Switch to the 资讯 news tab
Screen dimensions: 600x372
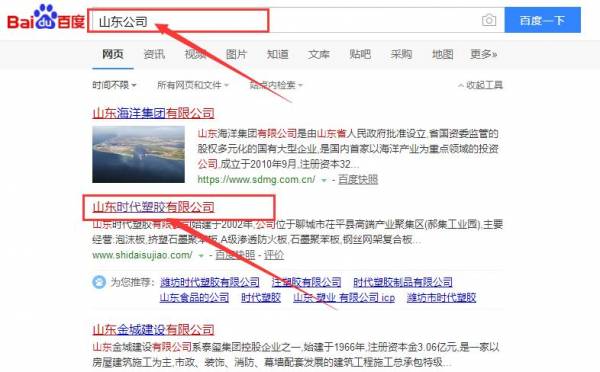pyautogui.click(x=154, y=54)
